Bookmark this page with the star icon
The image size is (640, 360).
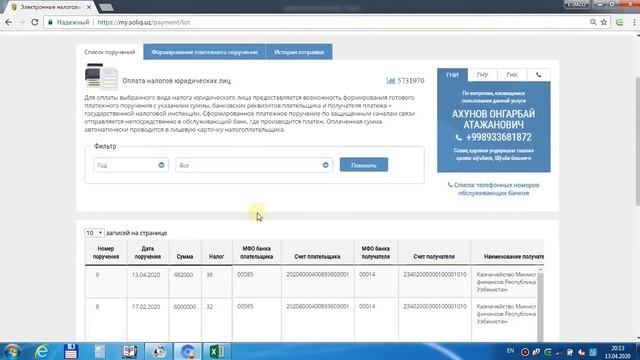coord(604,22)
